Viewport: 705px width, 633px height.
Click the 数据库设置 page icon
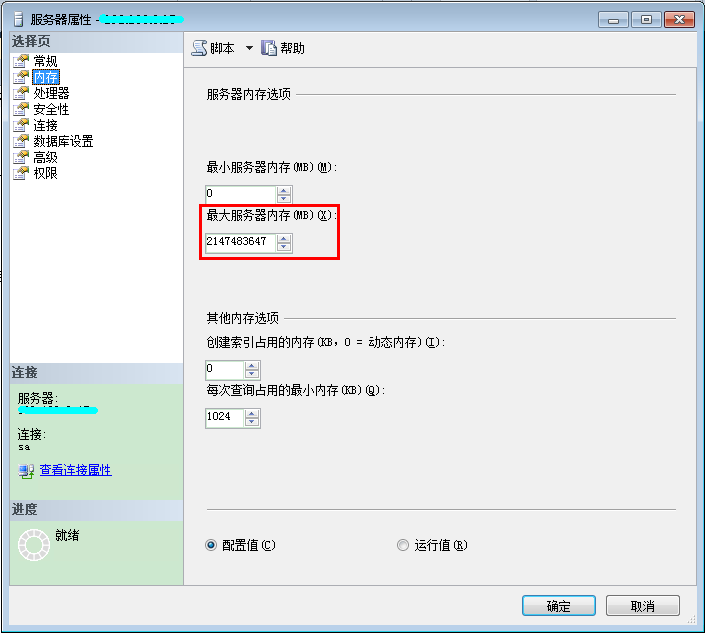tap(21, 141)
